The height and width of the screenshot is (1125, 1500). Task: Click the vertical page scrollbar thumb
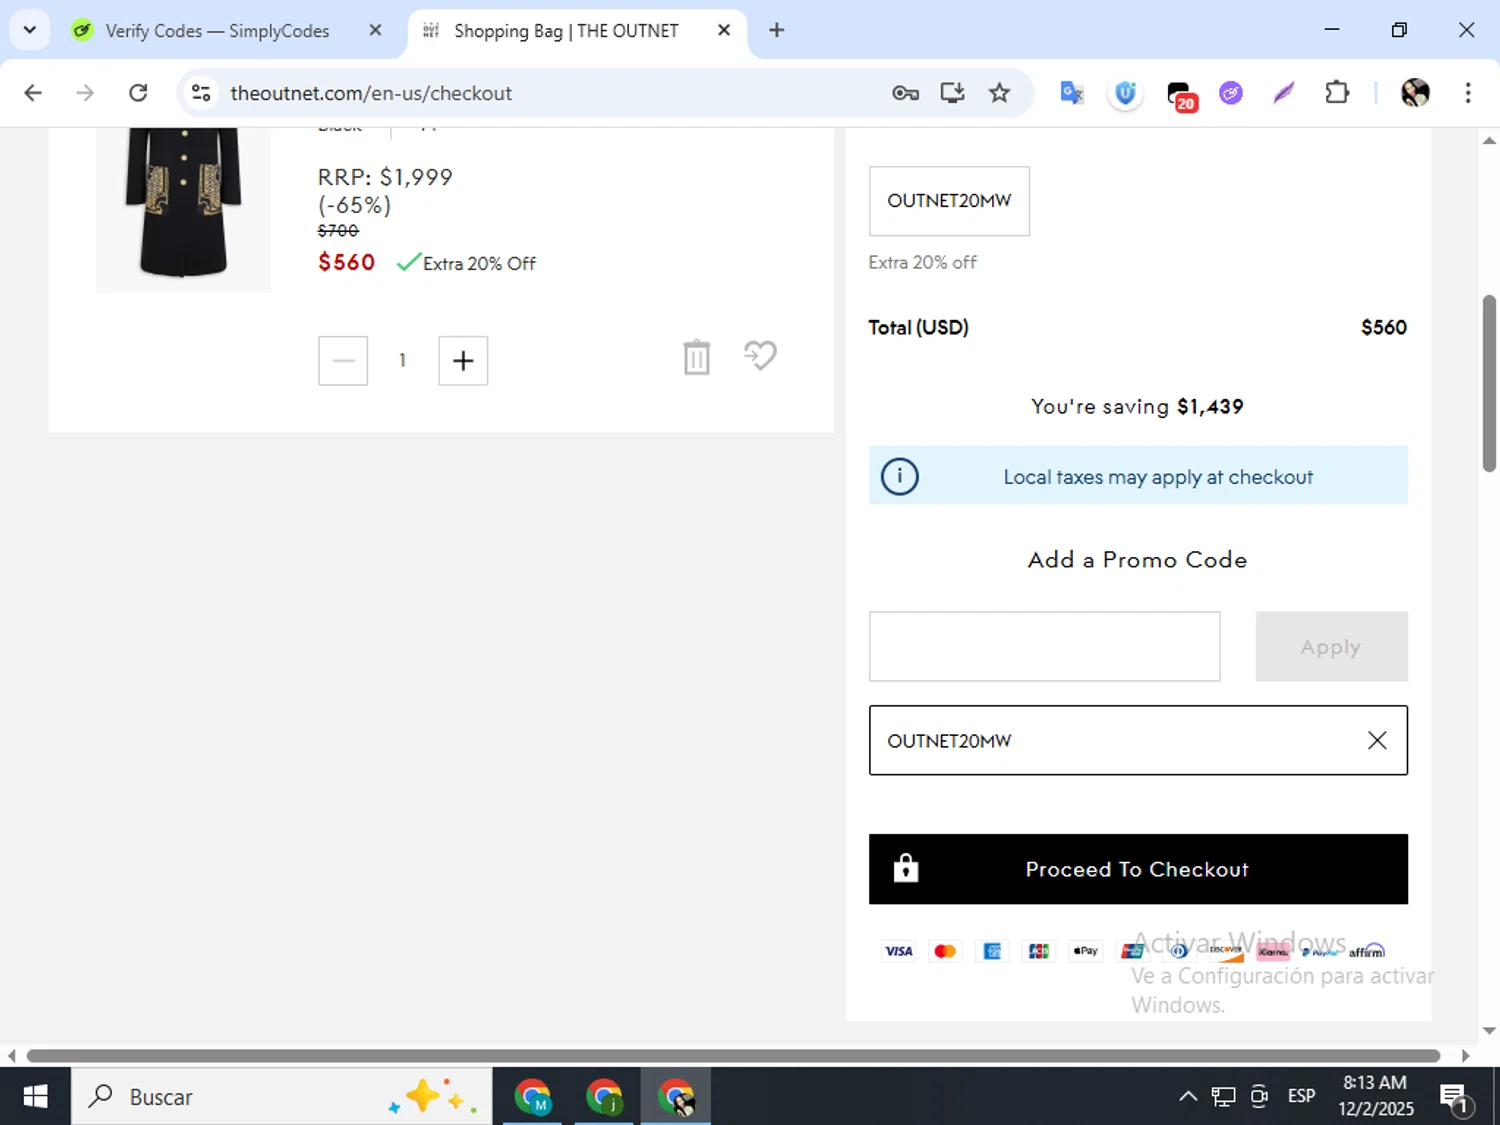(1489, 383)
